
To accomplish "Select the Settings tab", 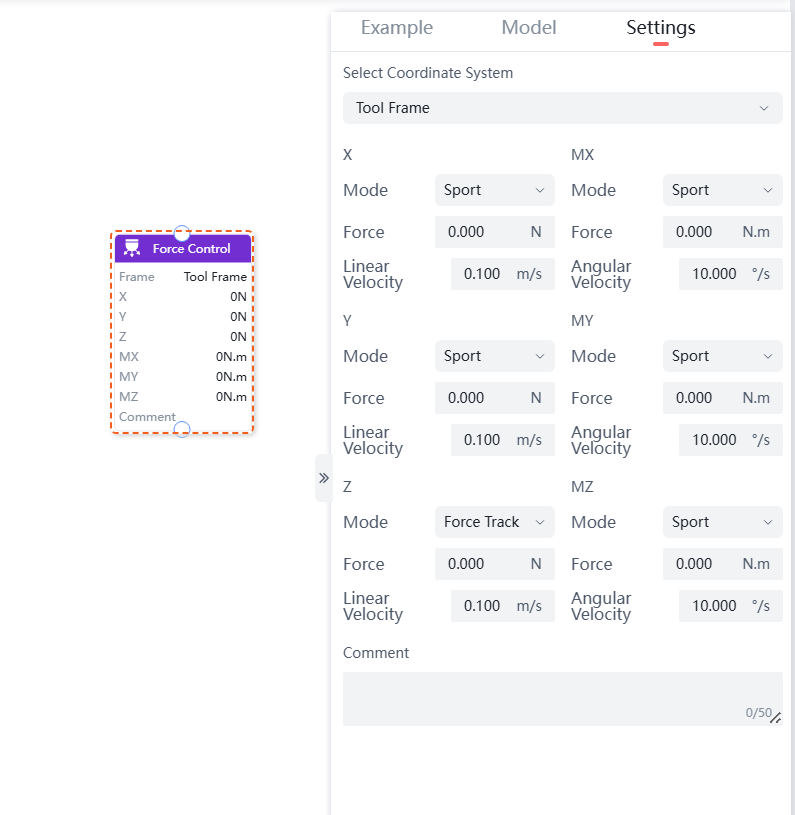I will point(661,28).
